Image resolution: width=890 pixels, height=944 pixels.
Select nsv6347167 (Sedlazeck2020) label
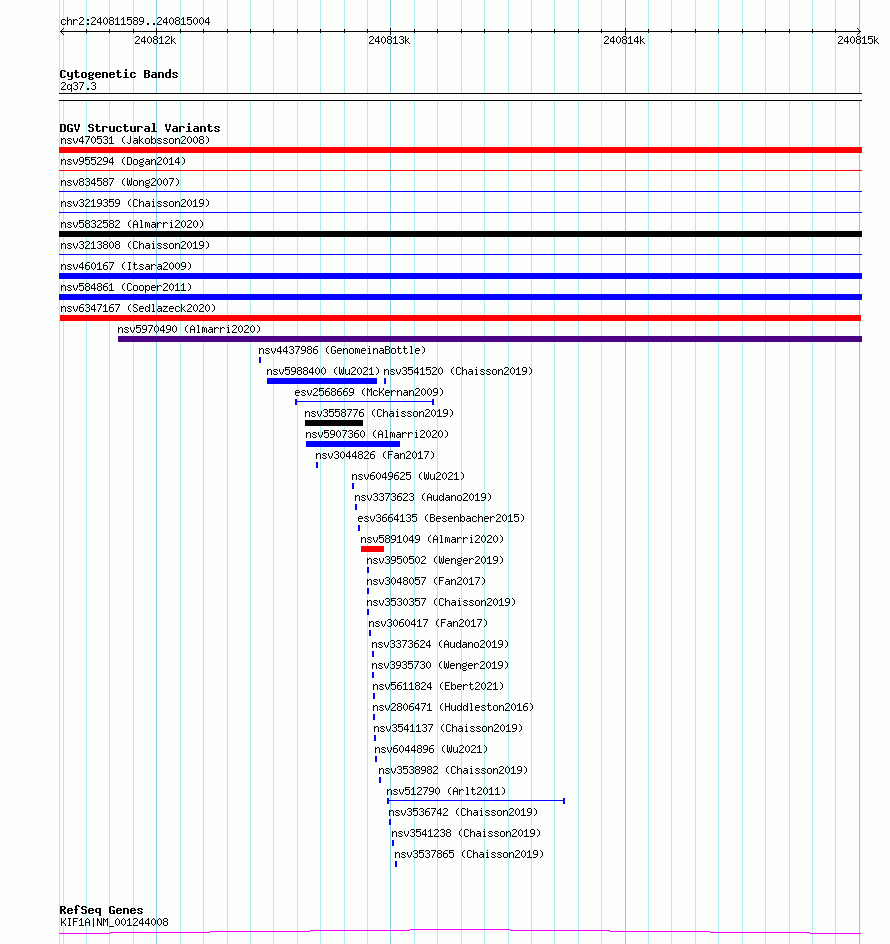pyautogui.click(x=138, y=308)
